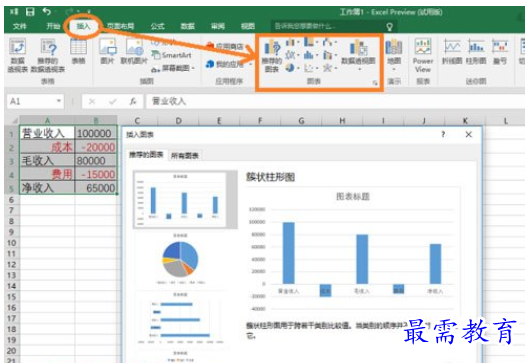Viewport: 525px width, 363px height.
Task: Select the pie chart icon in Charts group
Action: pyautogui.click(x=290, y=68)
